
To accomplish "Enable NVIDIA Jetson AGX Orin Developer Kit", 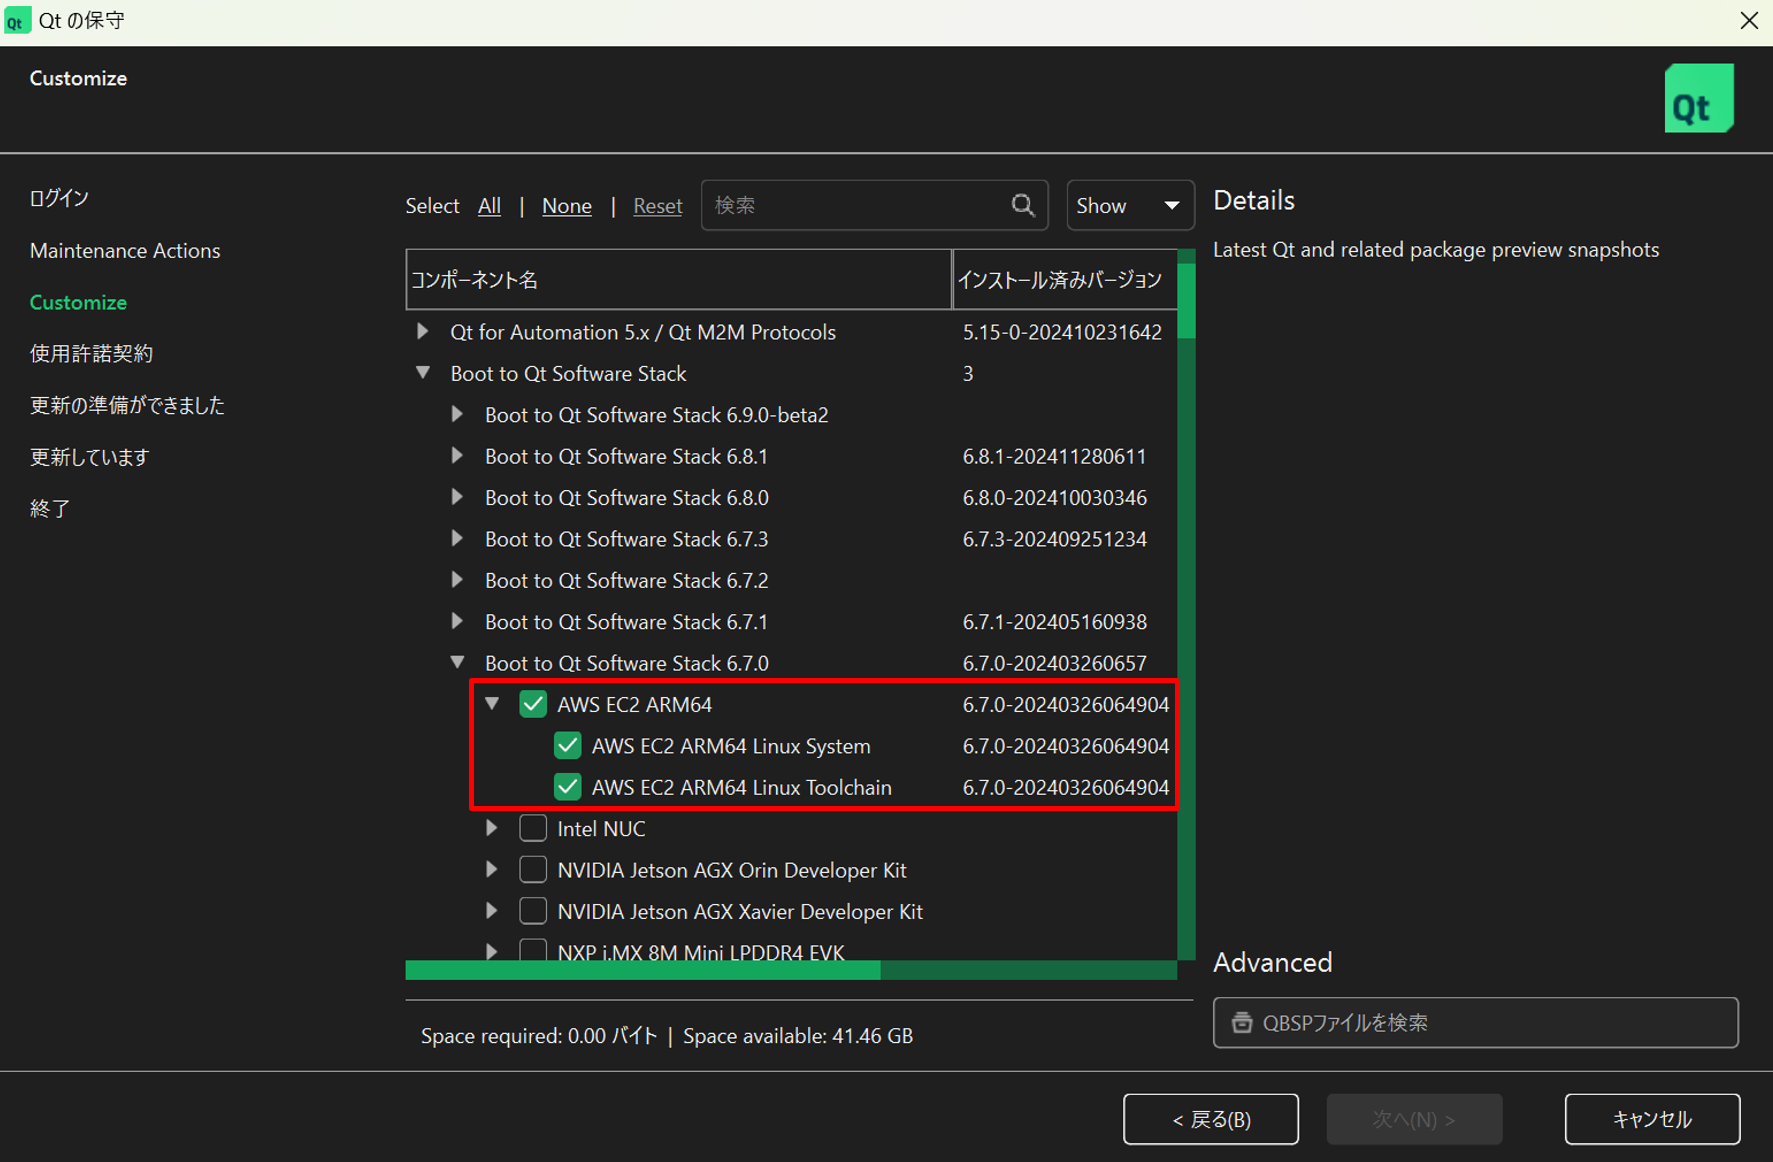I will coord(533,870).
